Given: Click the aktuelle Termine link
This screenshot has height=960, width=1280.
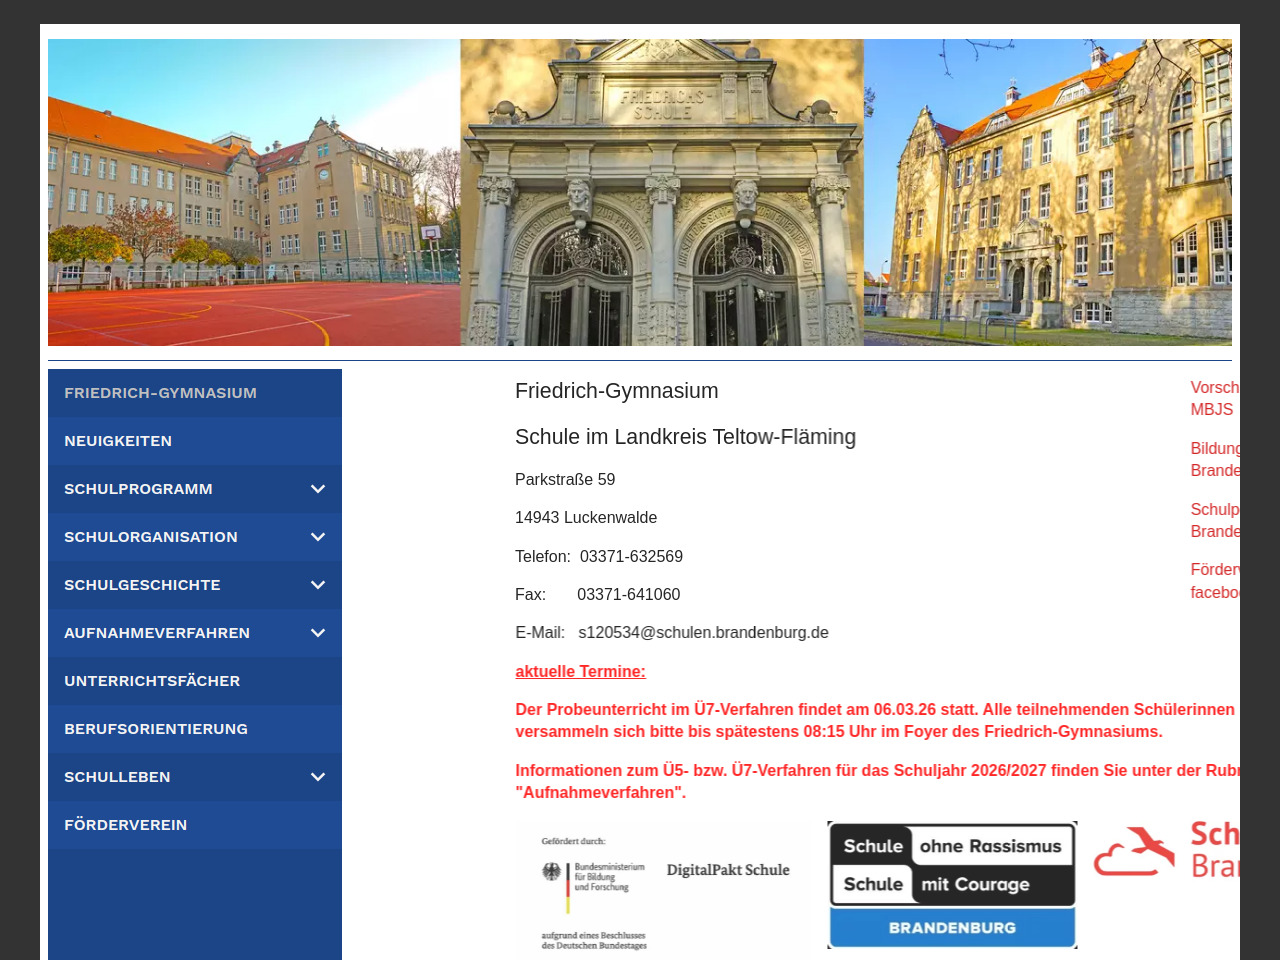Looking at the screenshot, I should pyautogui.click(x=580, y=672).
